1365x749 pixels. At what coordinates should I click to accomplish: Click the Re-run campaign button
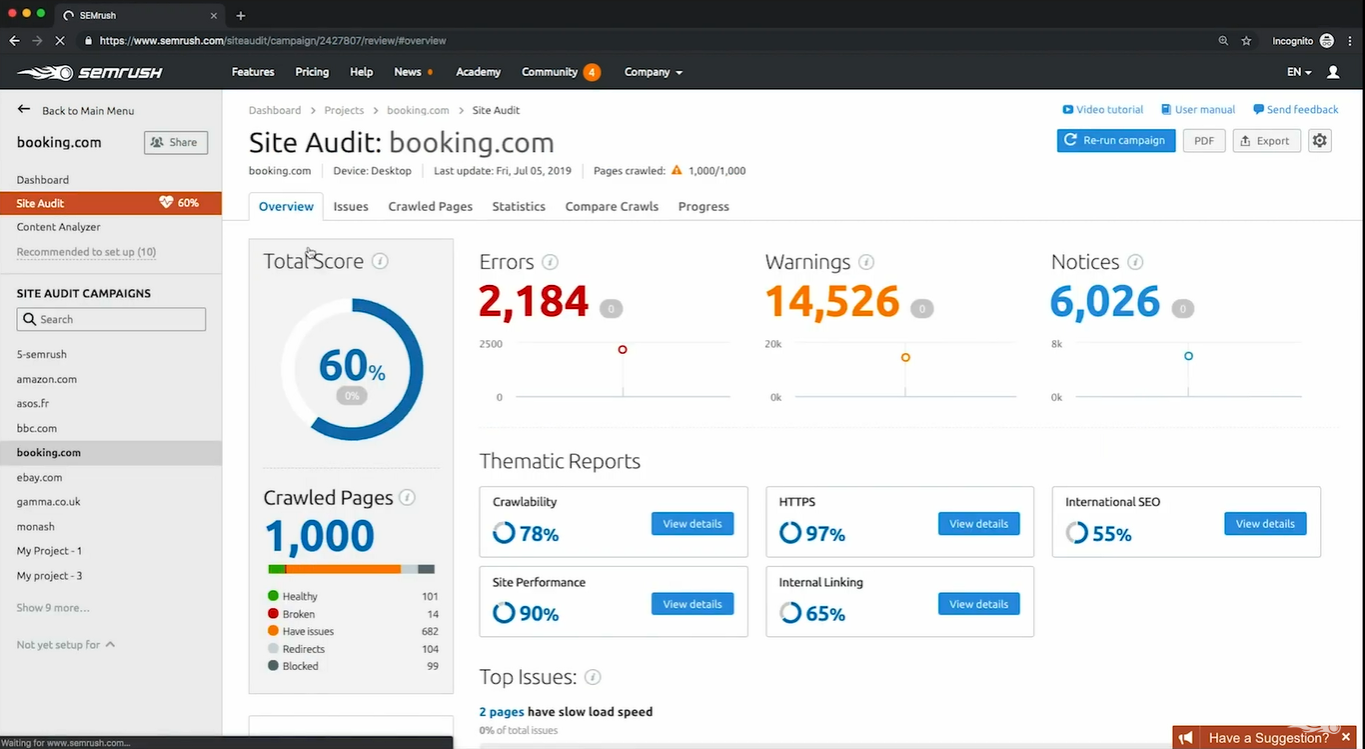1116,141
